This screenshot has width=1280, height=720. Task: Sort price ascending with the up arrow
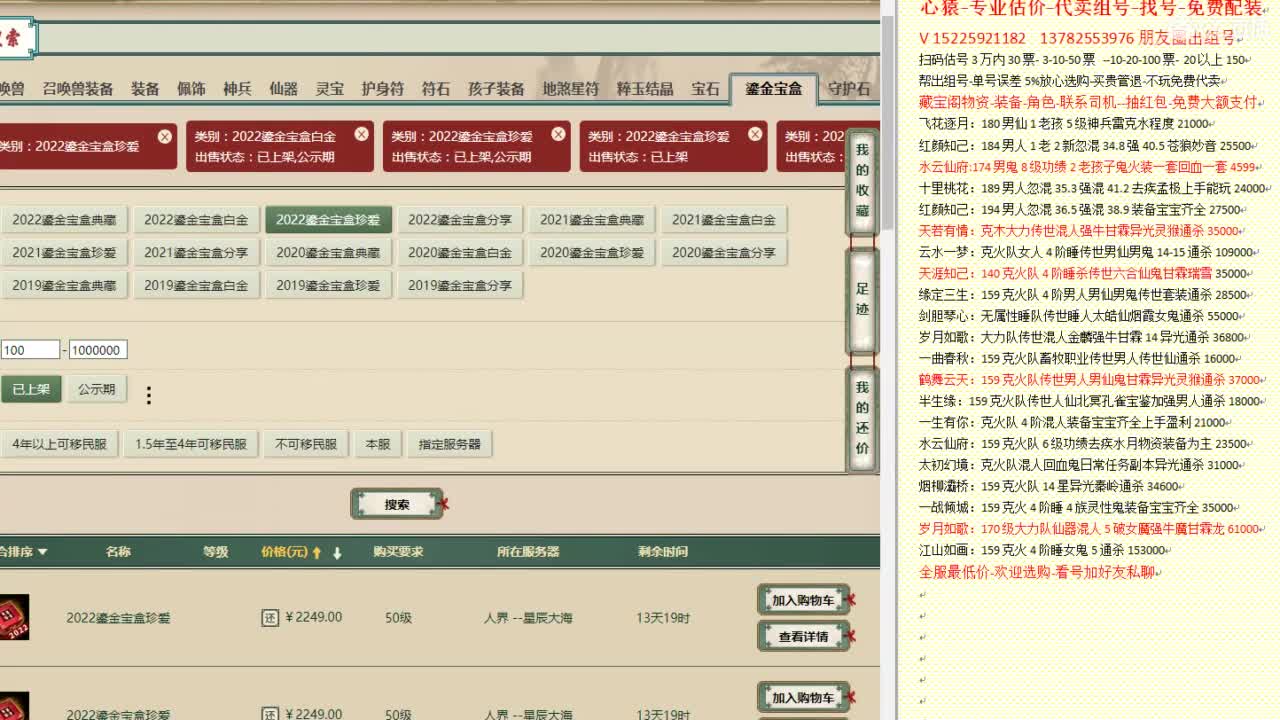click(317, 552)
